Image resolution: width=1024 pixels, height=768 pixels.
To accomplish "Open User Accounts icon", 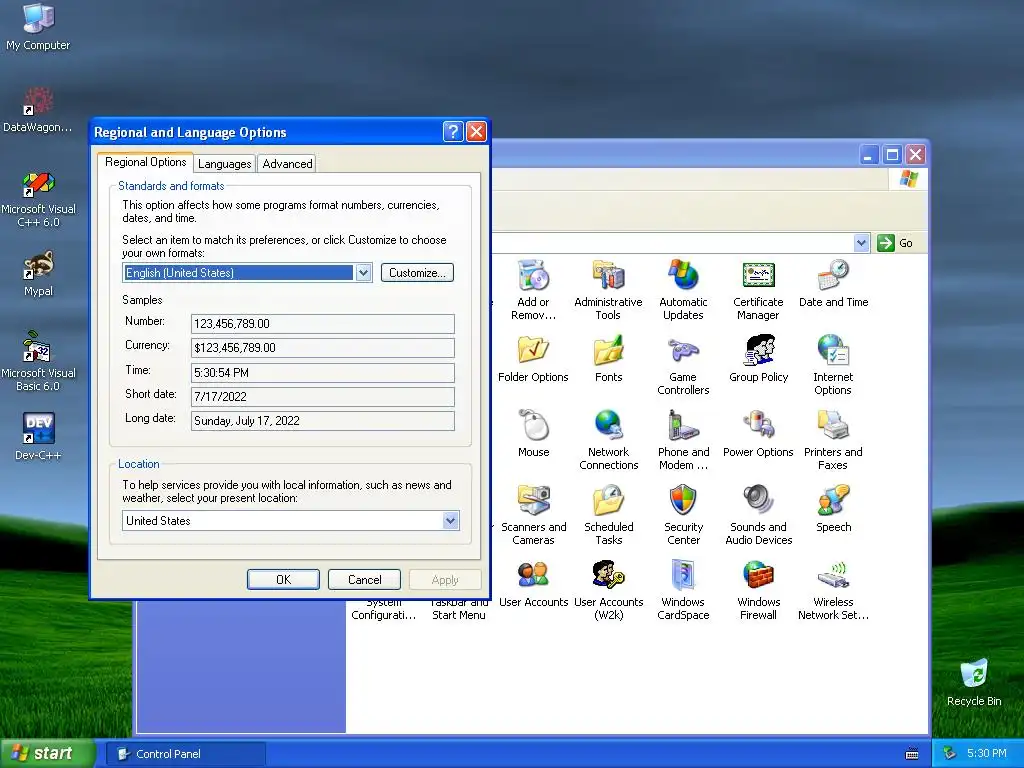I will coord(534,584).
